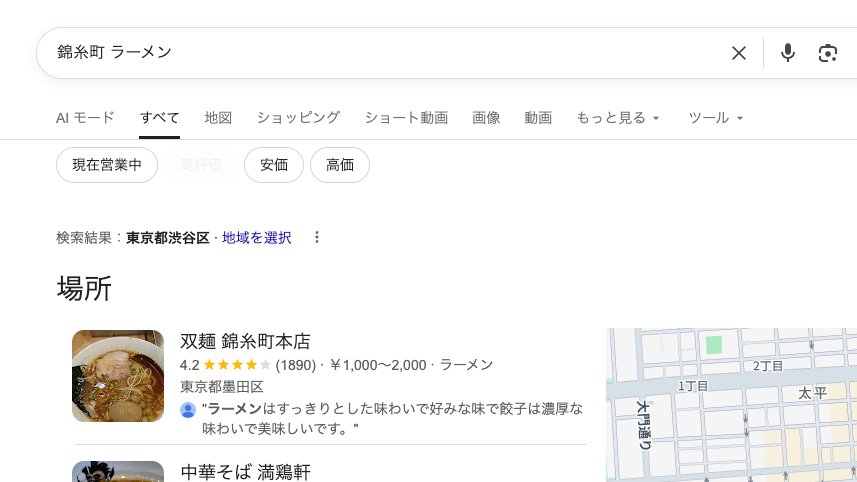Viewport: 857px width, 482px height.
Task: Start voice search with microphone icon
Action: [788, 53]
